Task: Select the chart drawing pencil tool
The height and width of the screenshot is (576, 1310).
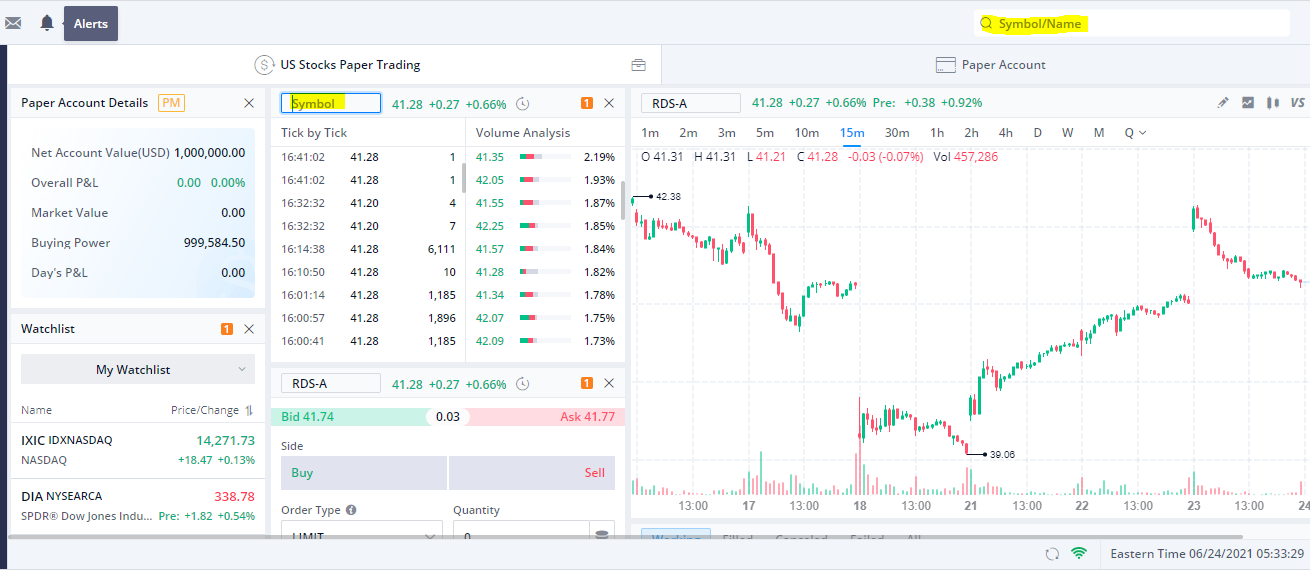Action: pos(1222,103)
